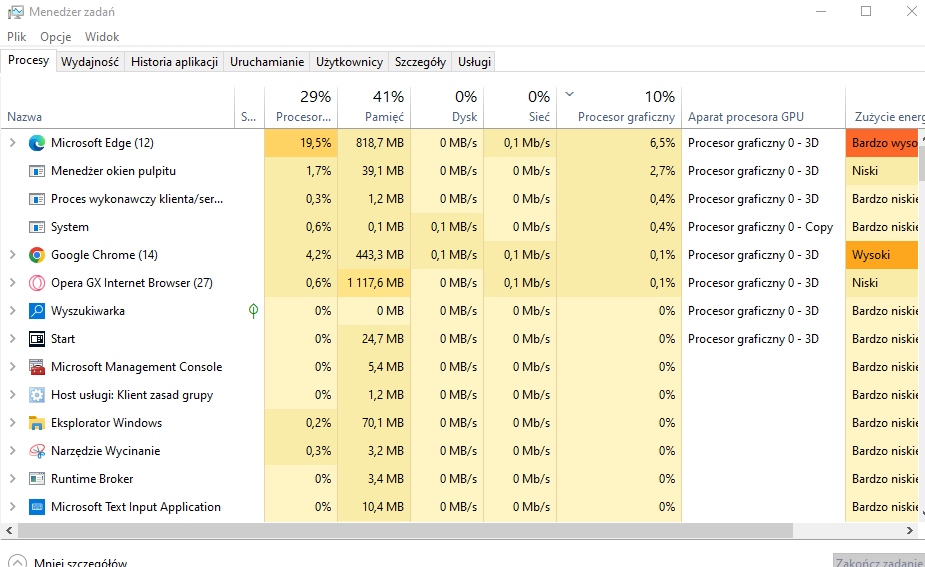
Task: Click the vertical scrollbar thumb
Action: 921,162
